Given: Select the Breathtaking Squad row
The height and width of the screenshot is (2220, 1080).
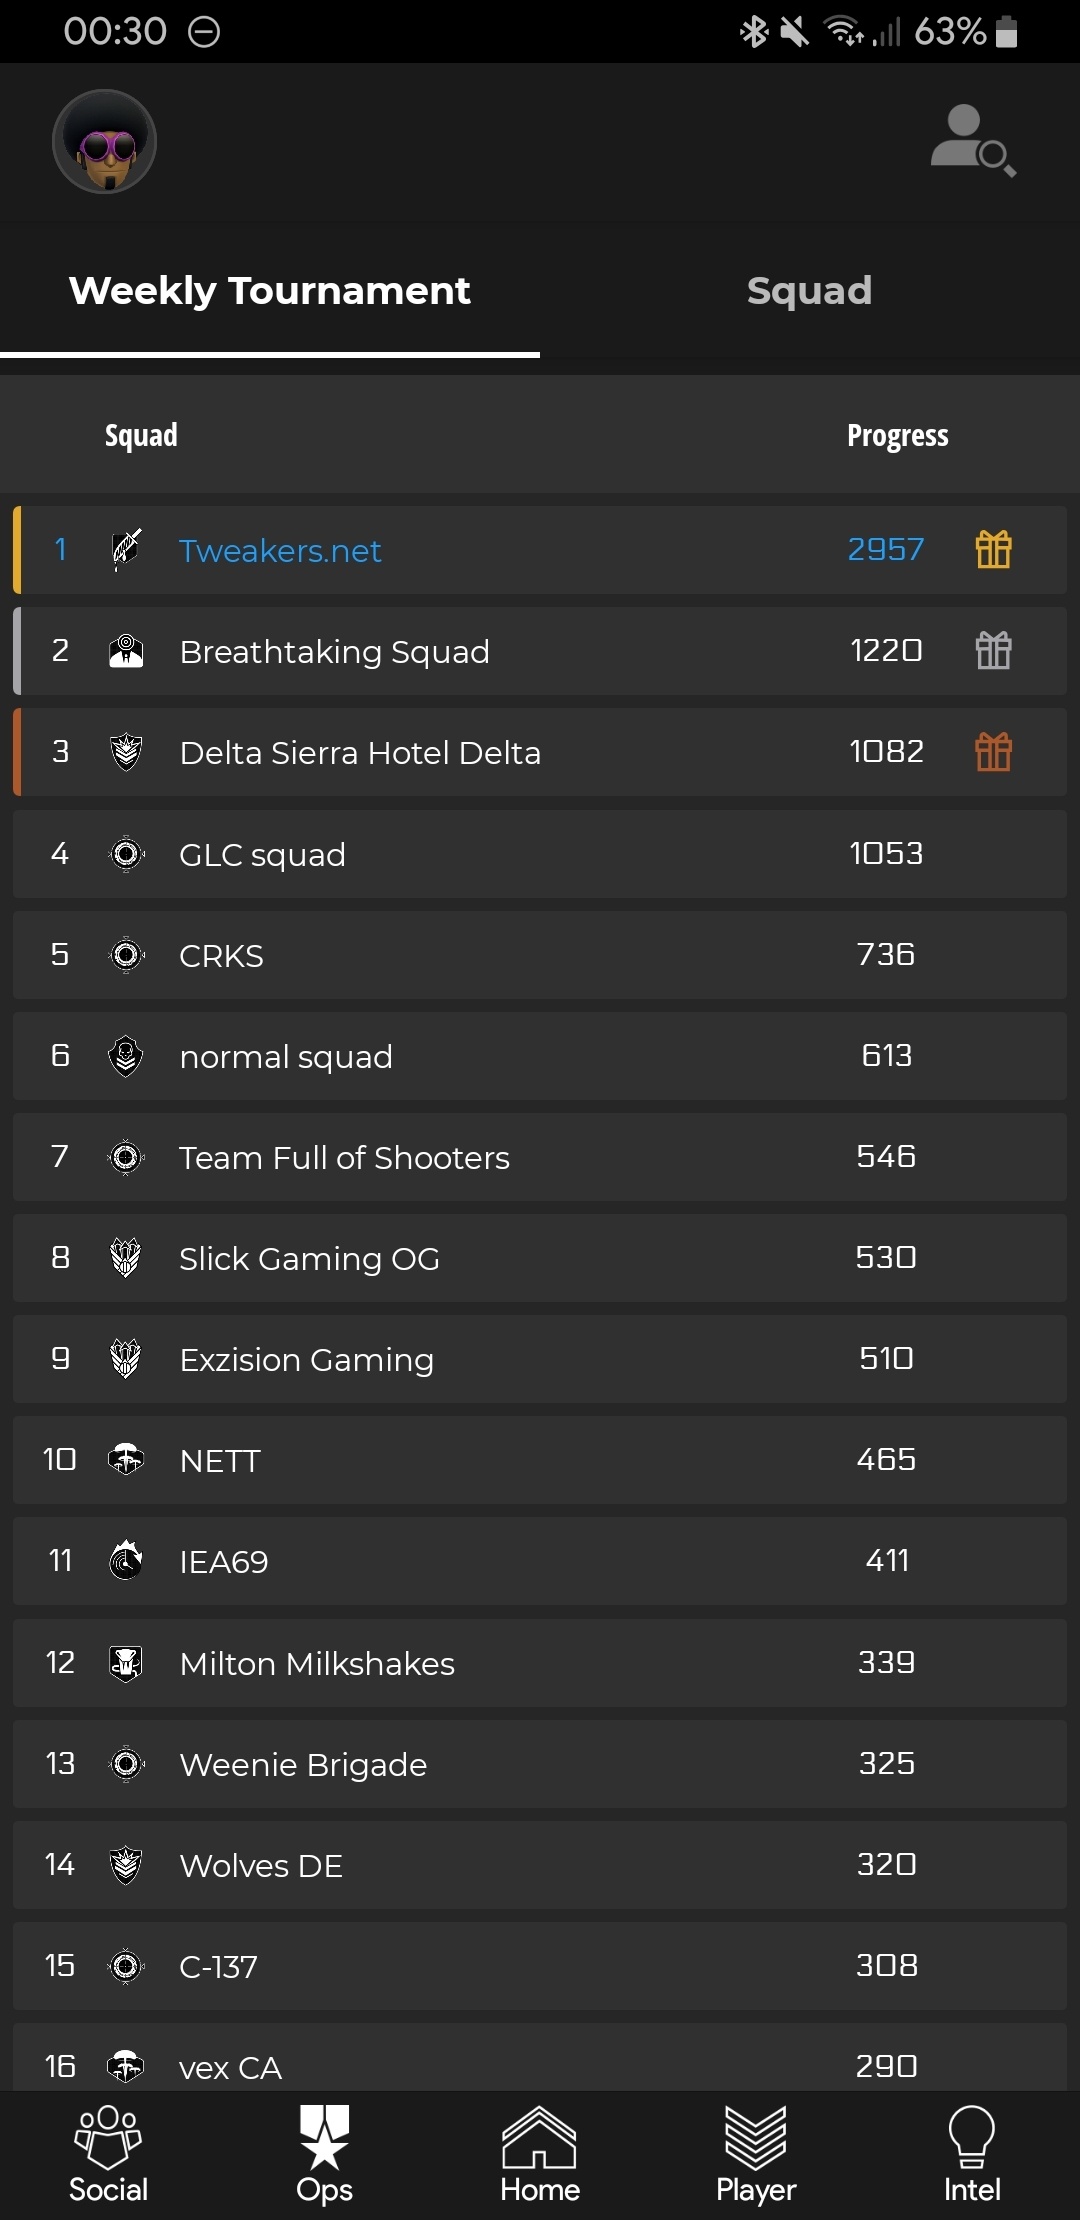Looking at the screenshot, I should pyautogui.click(x=335, y=652).
